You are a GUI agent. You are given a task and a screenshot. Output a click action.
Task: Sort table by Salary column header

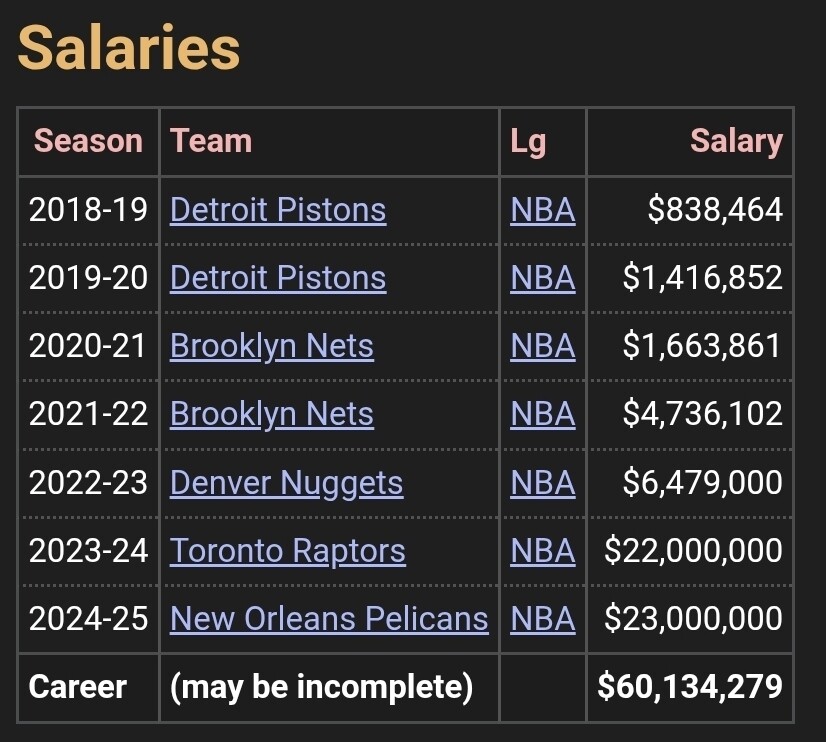tap(736, 141)
